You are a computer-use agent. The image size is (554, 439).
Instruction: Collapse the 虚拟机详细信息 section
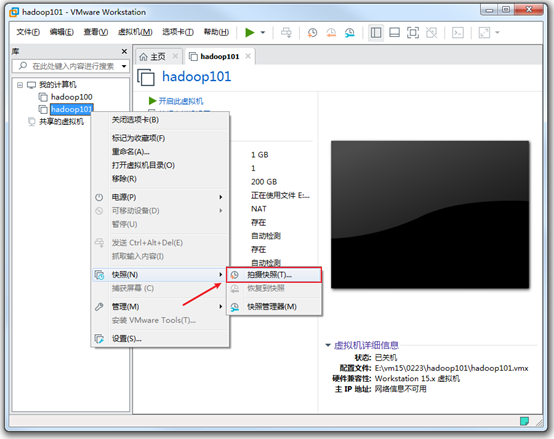[x=328, y=345]
